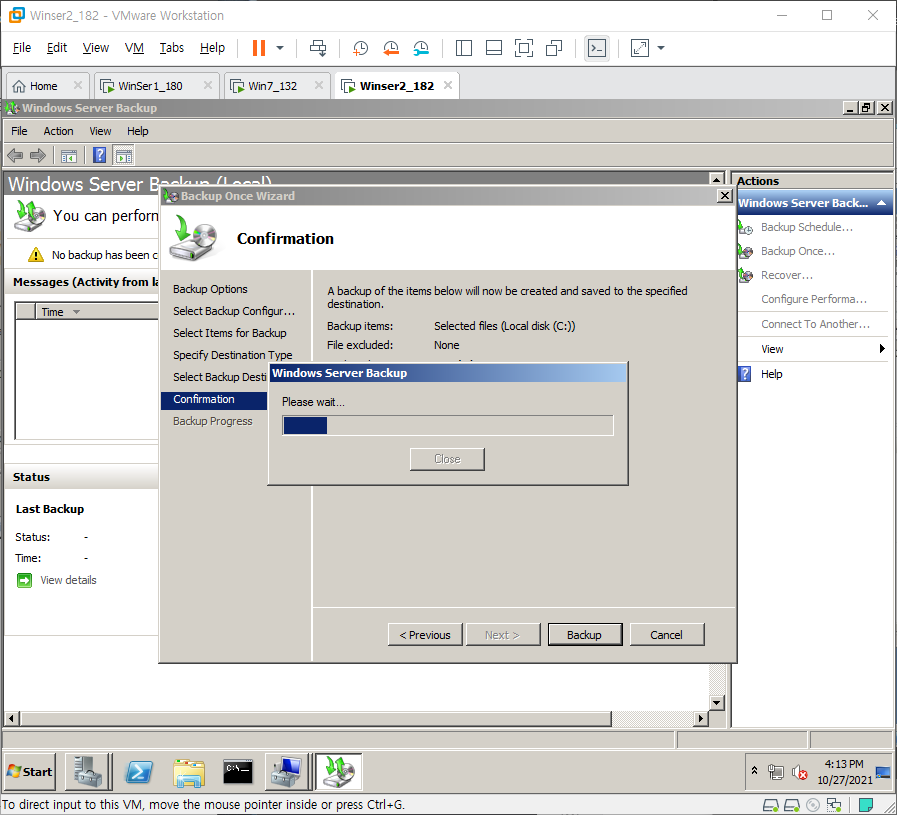Click View details link in Status
897x815 pixels.
click(68, 580)
